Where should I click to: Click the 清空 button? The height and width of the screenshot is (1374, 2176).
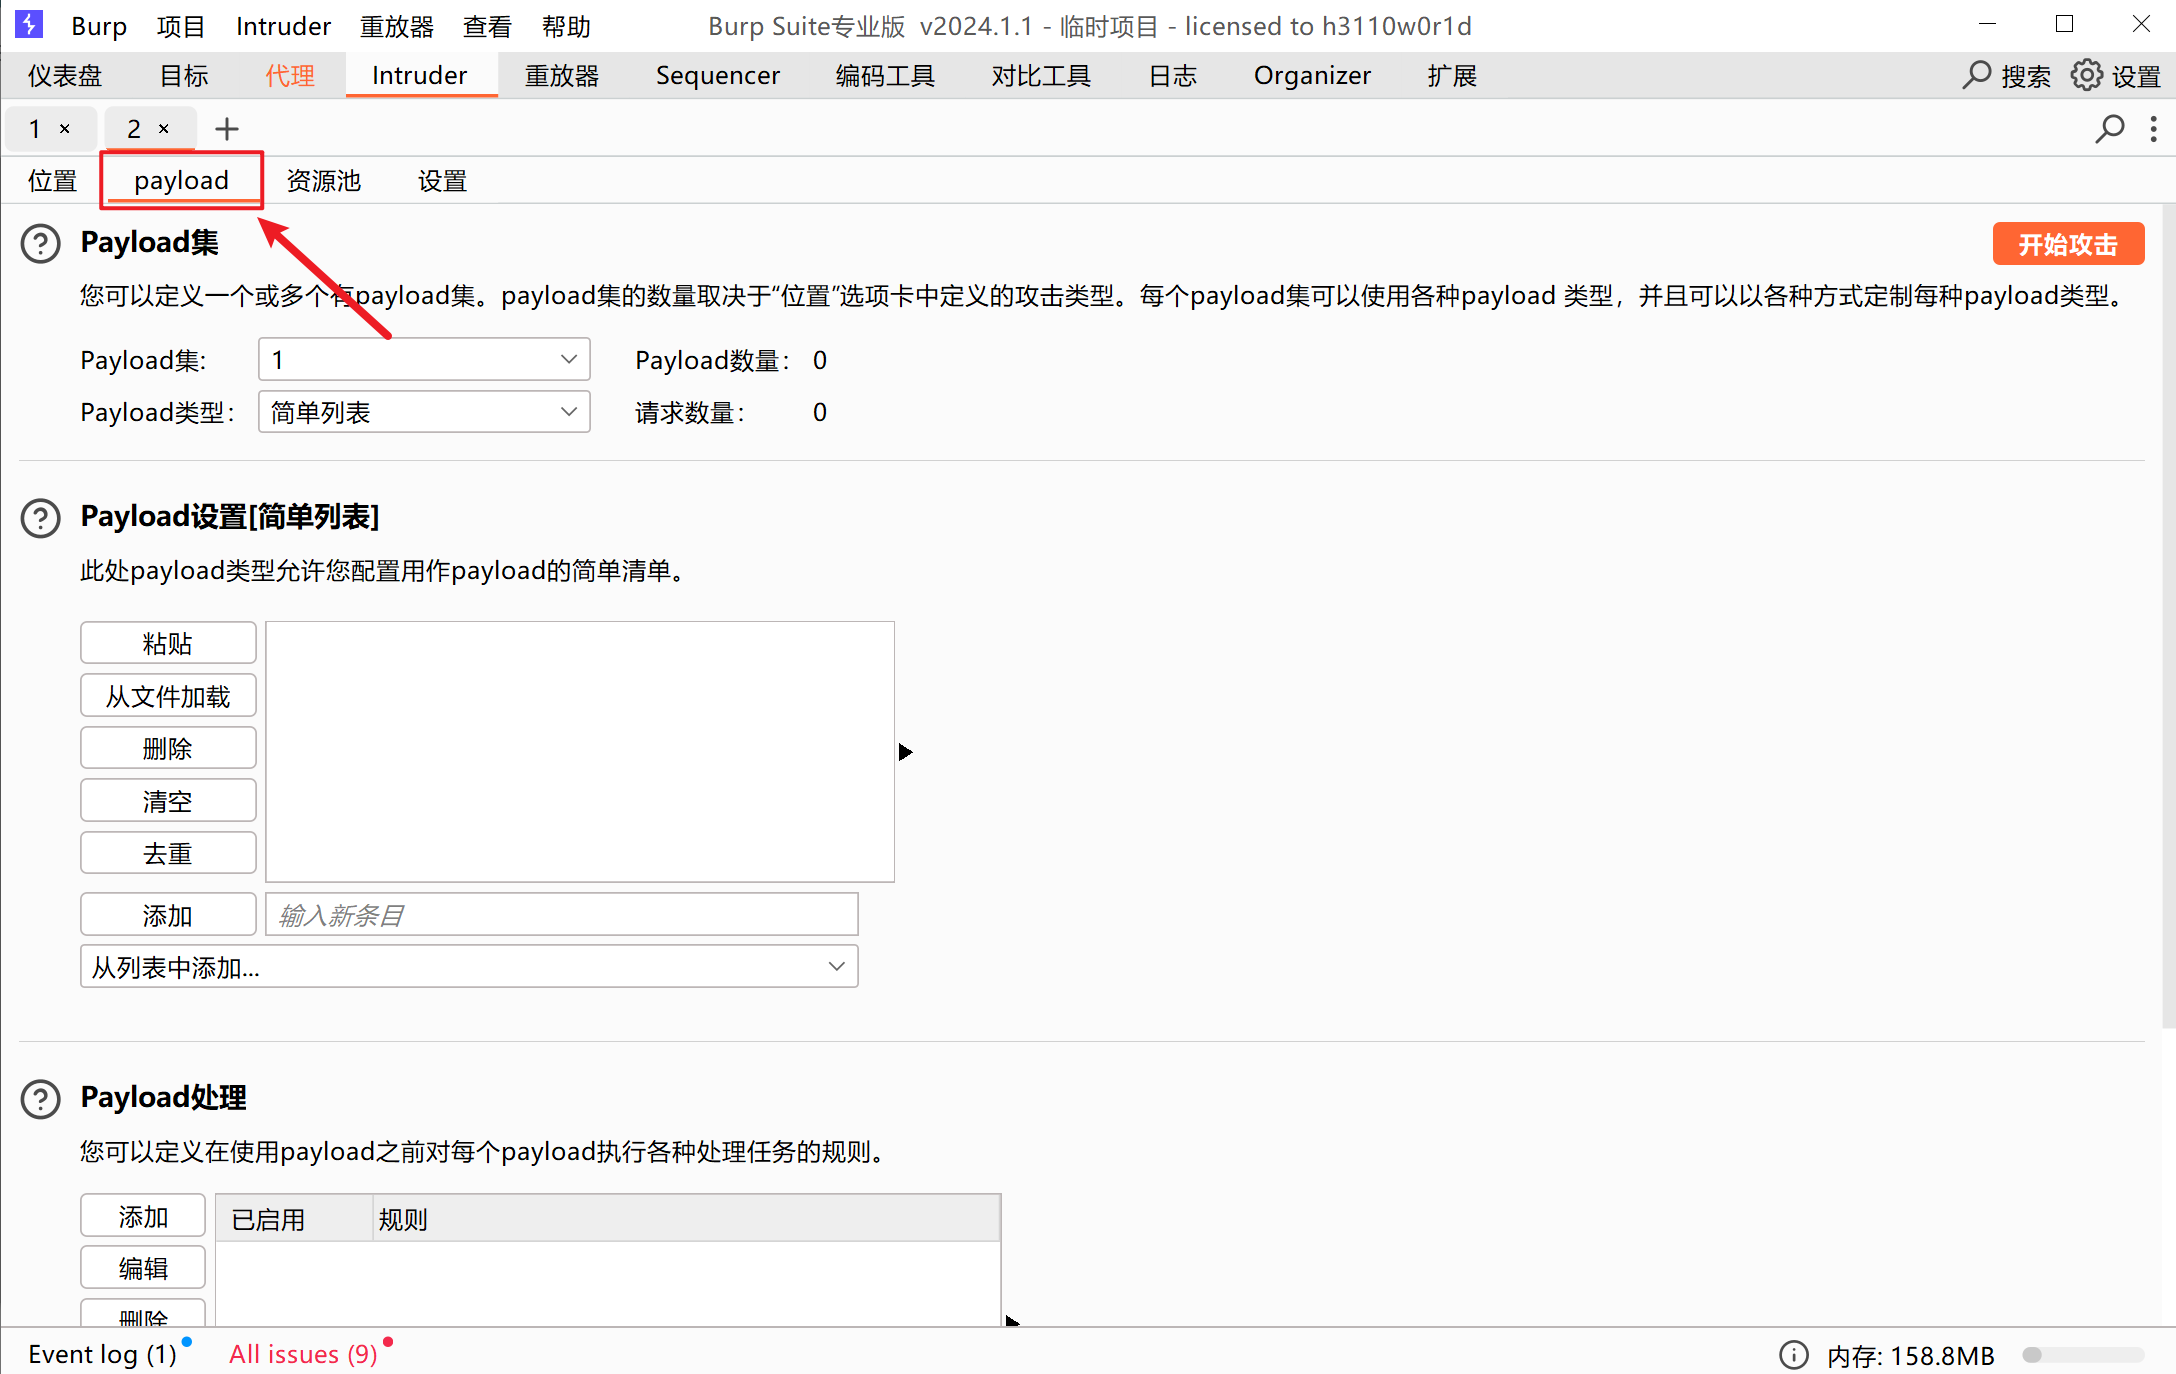[168, 801]
